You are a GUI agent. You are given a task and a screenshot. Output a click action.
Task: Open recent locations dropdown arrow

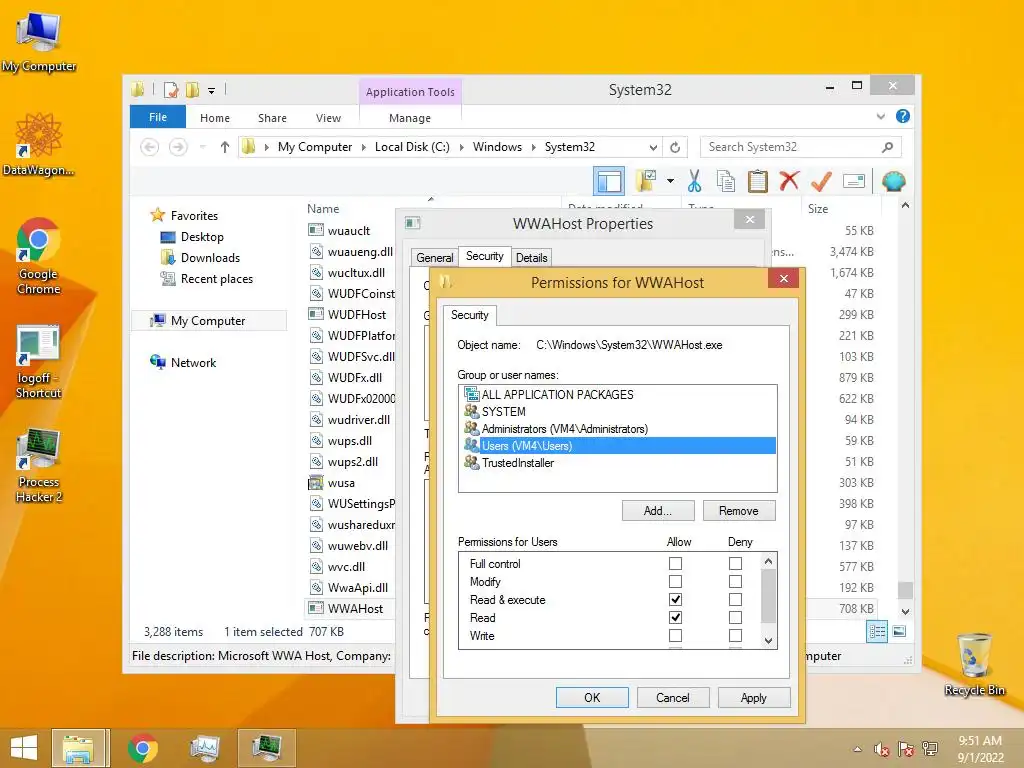pos(202,147)
